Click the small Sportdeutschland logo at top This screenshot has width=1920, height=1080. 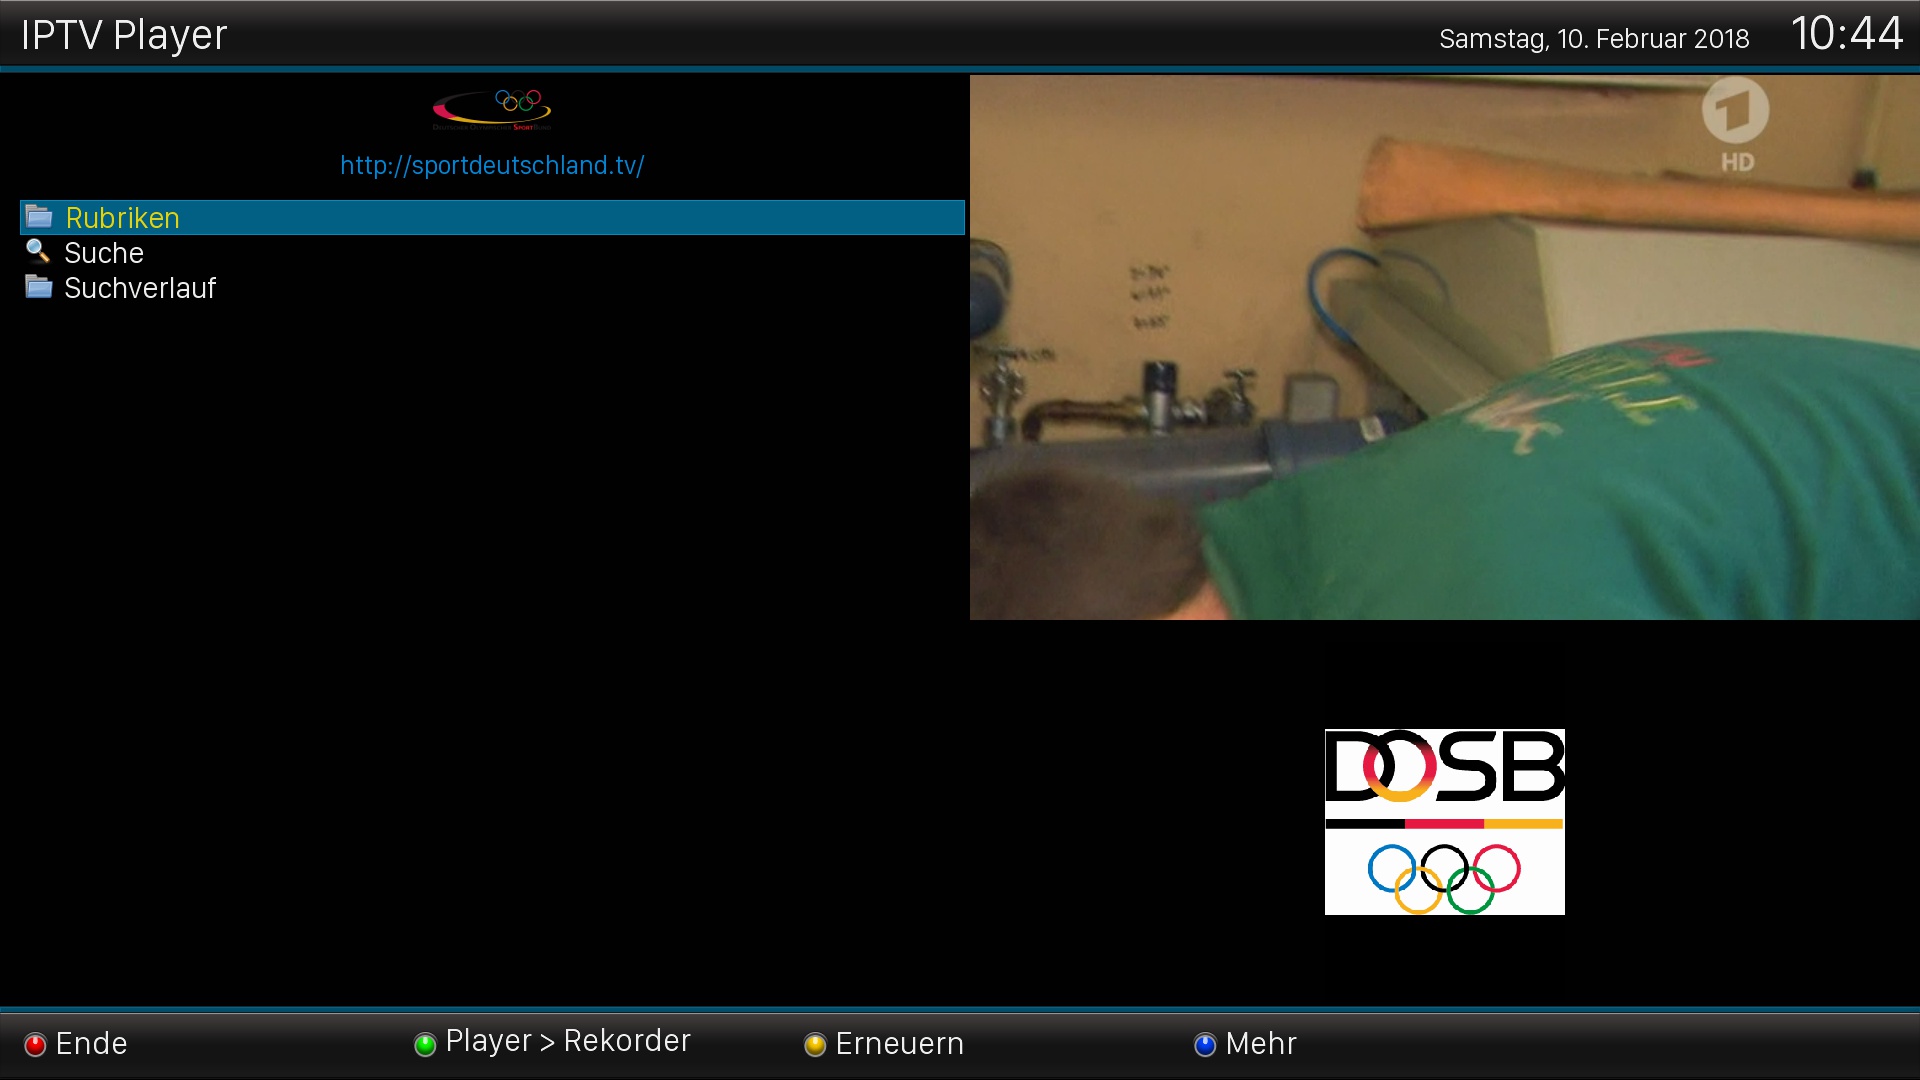click(x=492, y=109)
